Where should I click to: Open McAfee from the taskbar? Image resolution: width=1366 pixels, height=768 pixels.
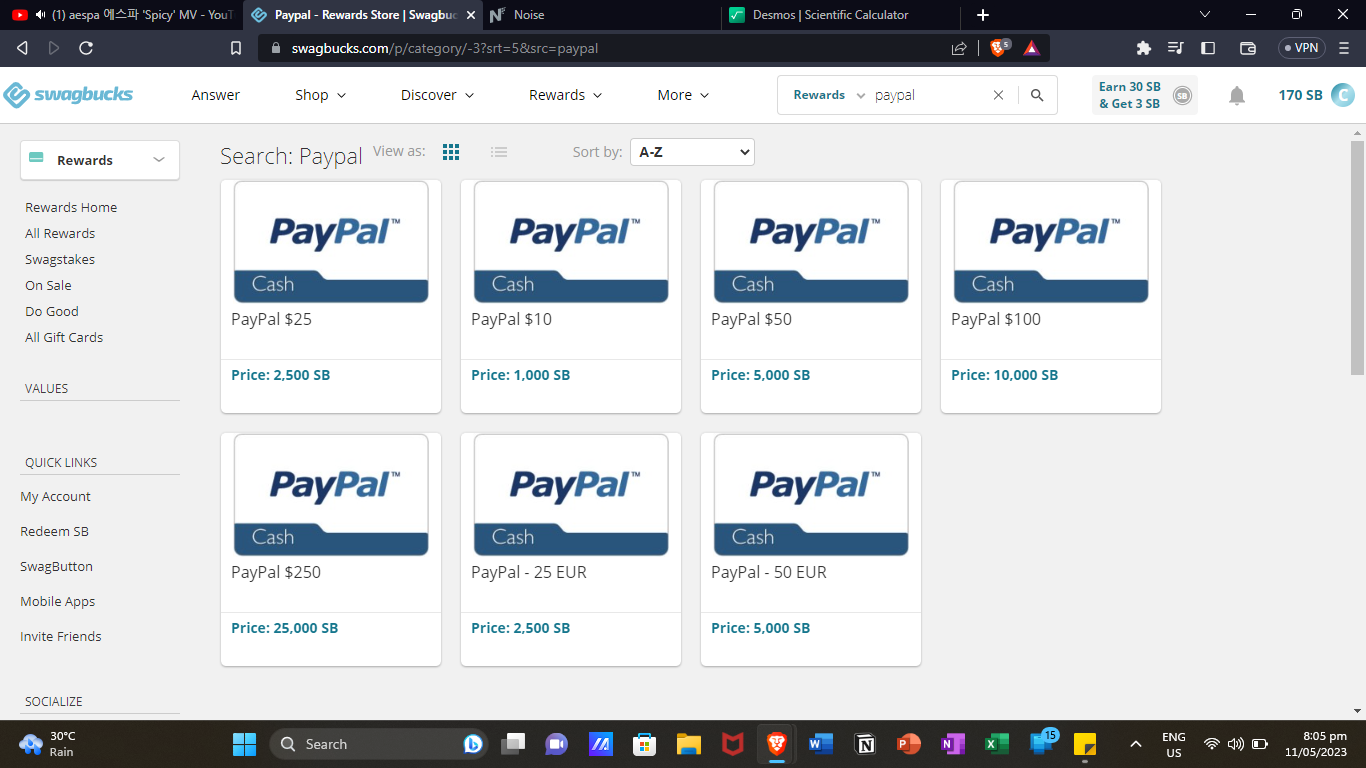point(732,744)
